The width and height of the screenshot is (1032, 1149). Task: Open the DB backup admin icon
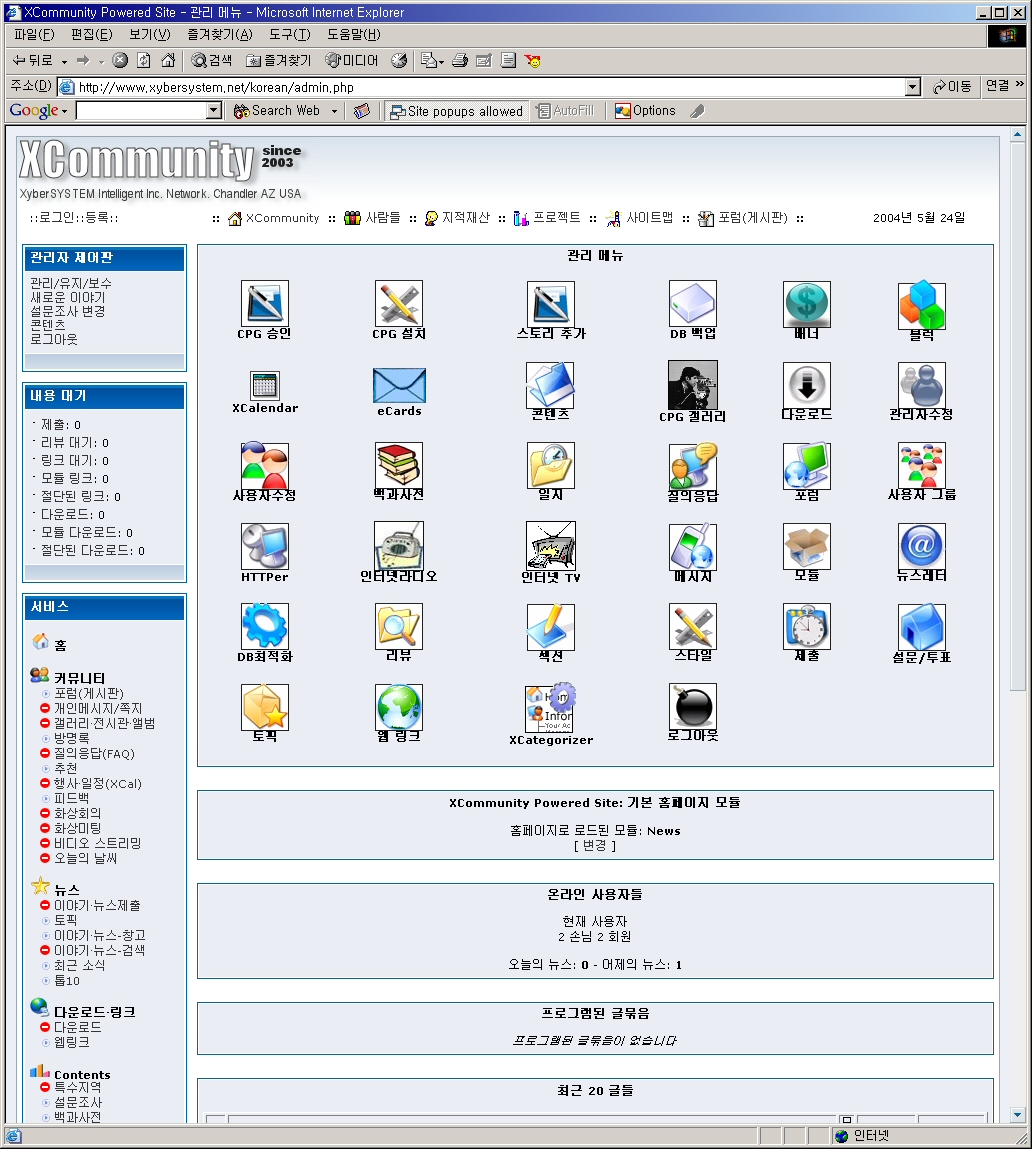point(692,304)
